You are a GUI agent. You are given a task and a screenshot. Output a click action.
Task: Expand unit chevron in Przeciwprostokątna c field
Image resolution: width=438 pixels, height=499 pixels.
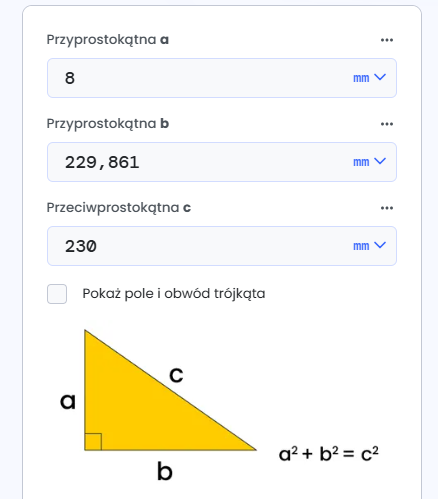pos(380,245)
